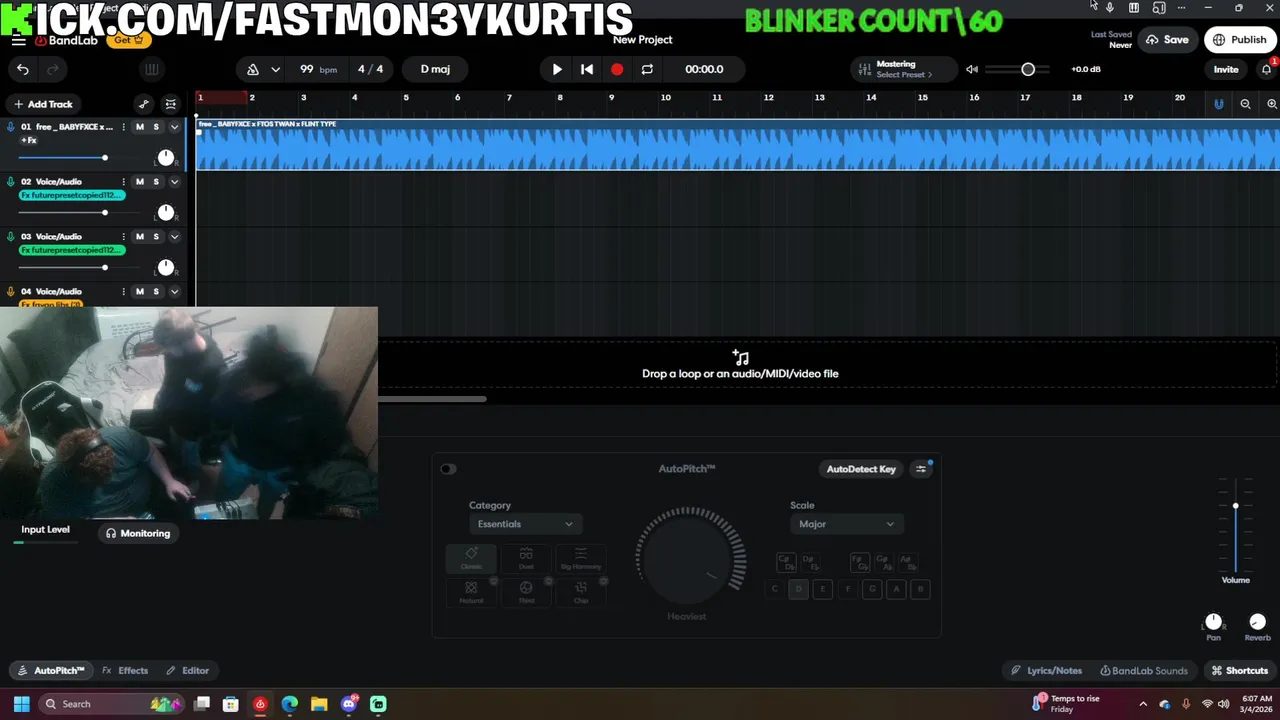Image resolution: width=1280 pixels, height=720 pixels.
Task: Click the master volume speaker icon
Action: [x=972, y=69]
